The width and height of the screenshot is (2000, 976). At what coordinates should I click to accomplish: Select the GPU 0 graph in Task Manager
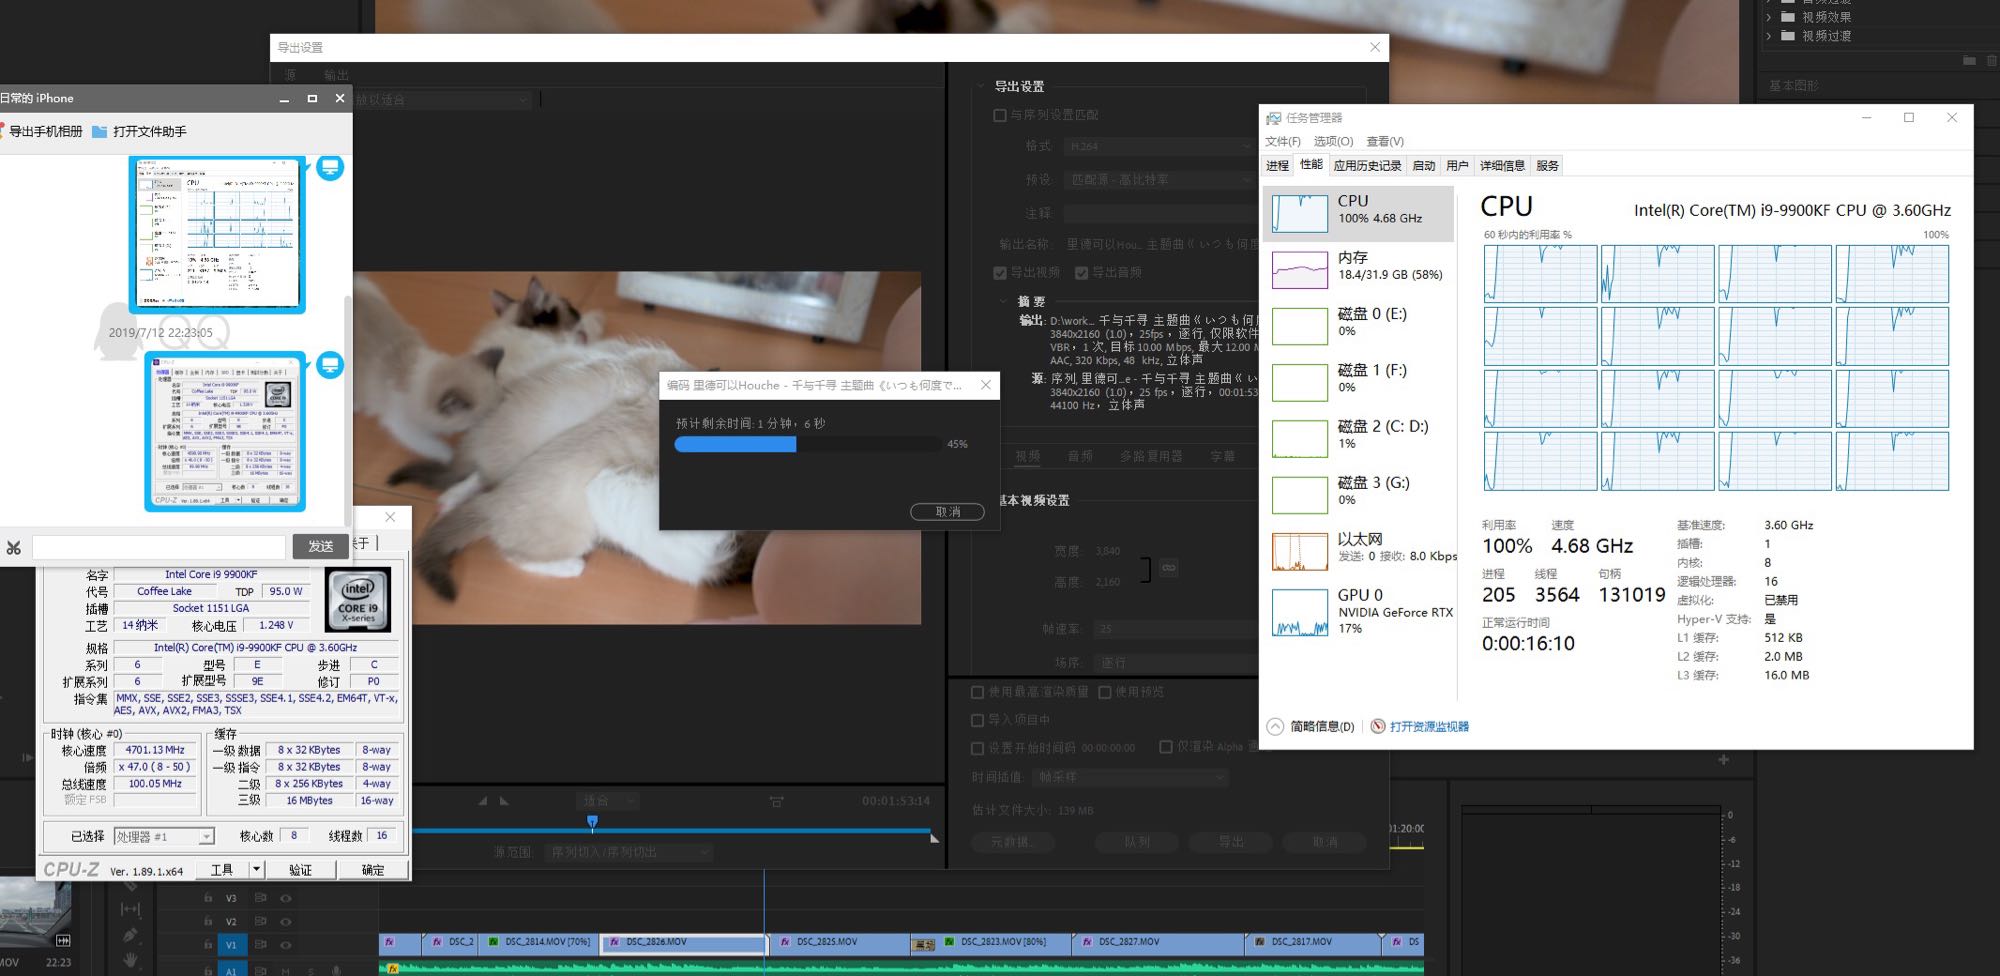click(1299, 612)
